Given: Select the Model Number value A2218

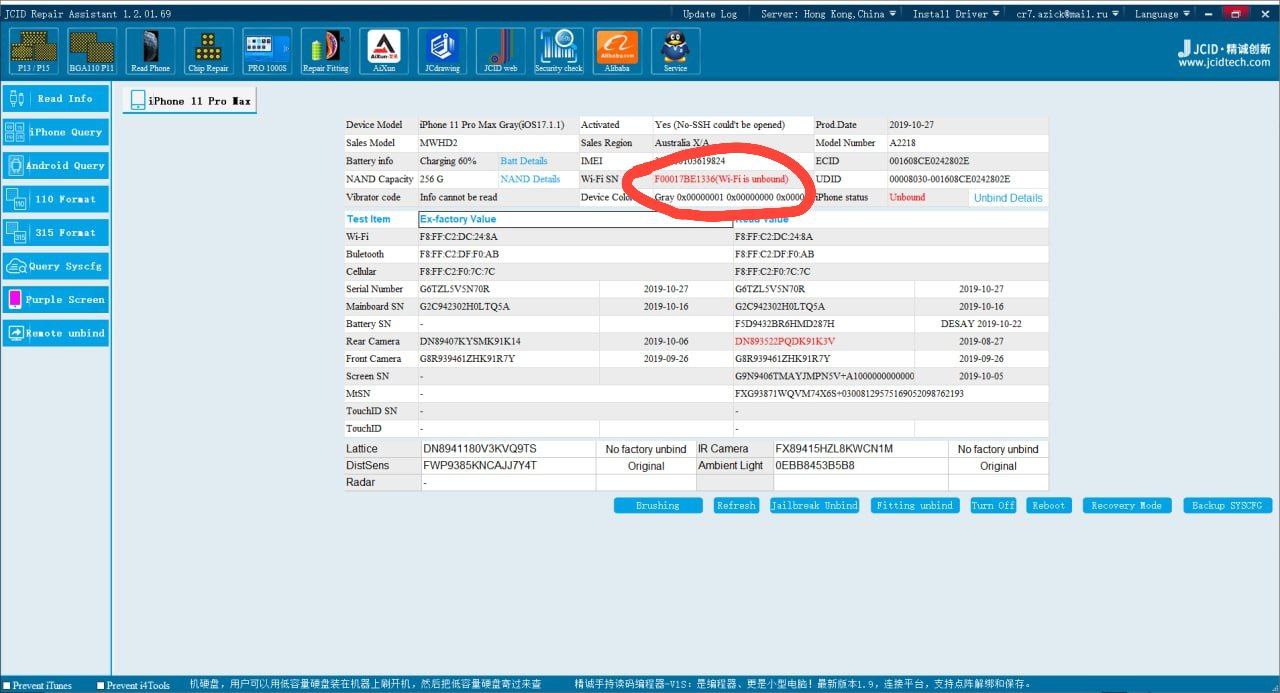Looking at the screenshot, I should [902, 143].
